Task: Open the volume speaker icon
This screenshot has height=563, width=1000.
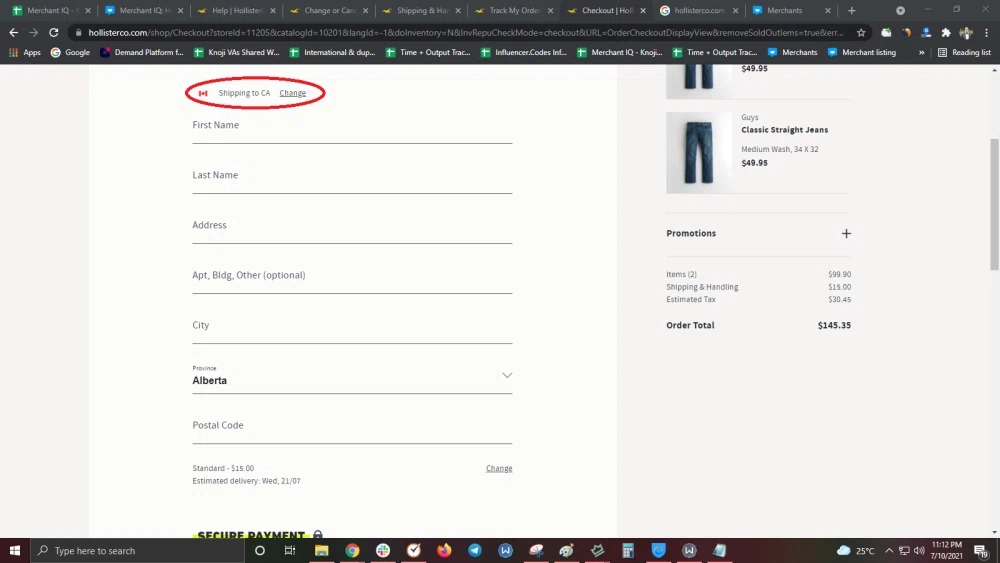Action: 919,550
